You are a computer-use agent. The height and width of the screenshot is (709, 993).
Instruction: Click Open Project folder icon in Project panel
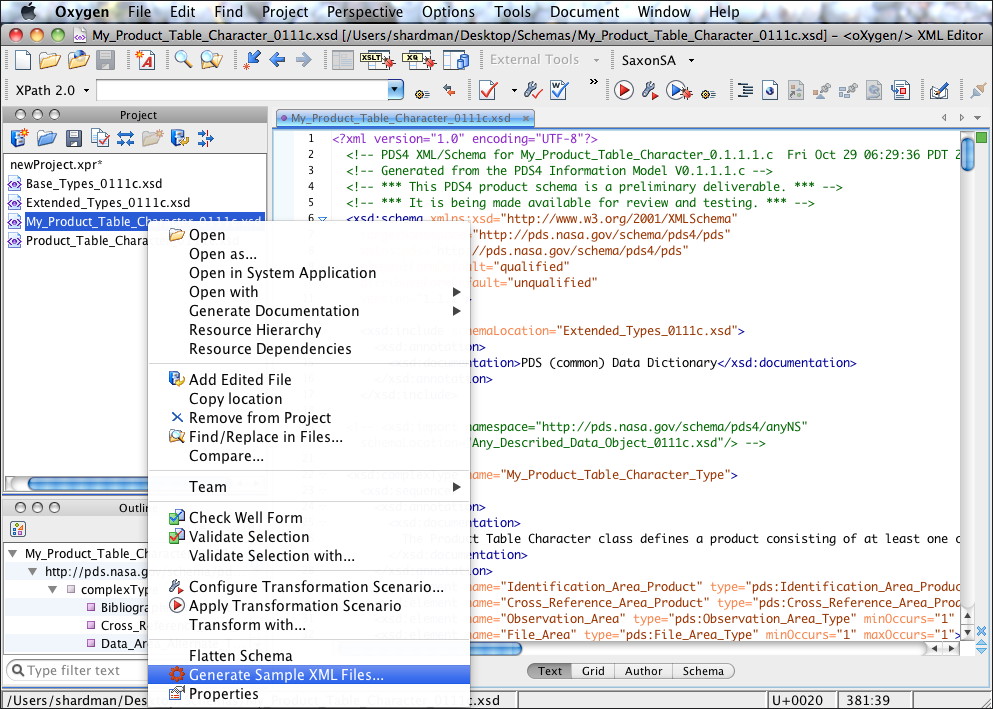tap(47, 138)
